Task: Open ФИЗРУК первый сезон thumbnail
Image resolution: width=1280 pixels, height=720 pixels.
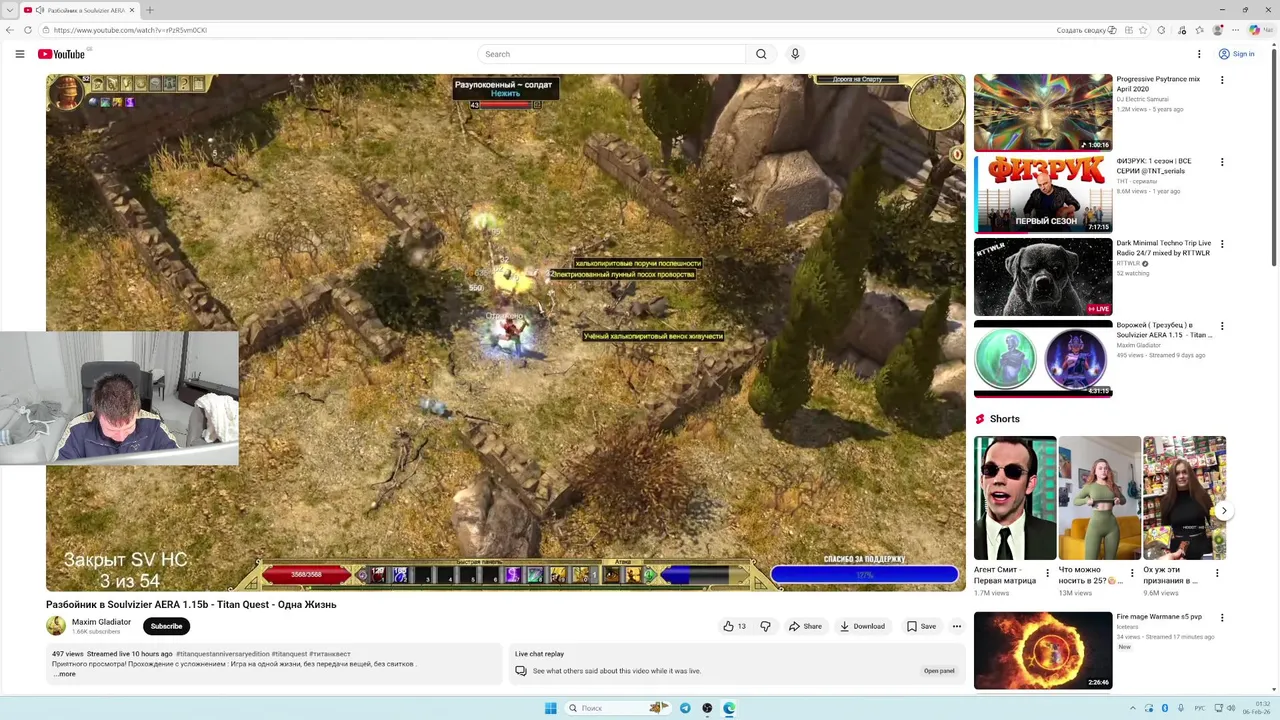Action: tap(1043, 194)
